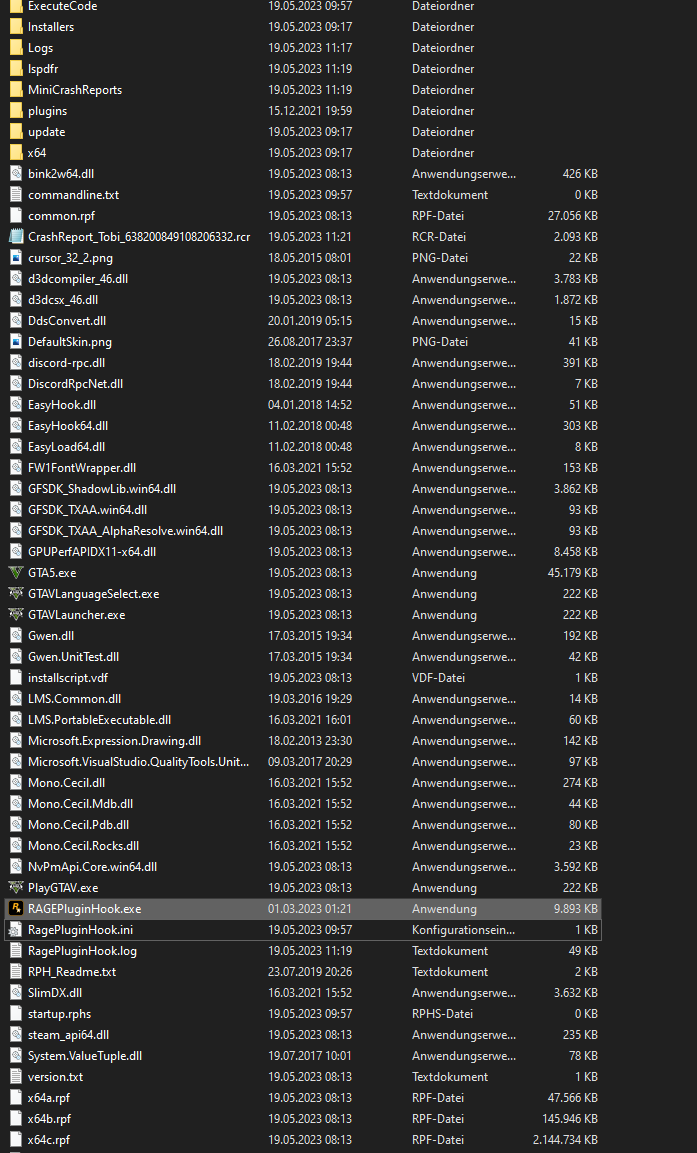The image size is (697, 1153).
Task: Click the RPH_Readme.txt document icon
Action: [16, 972]
